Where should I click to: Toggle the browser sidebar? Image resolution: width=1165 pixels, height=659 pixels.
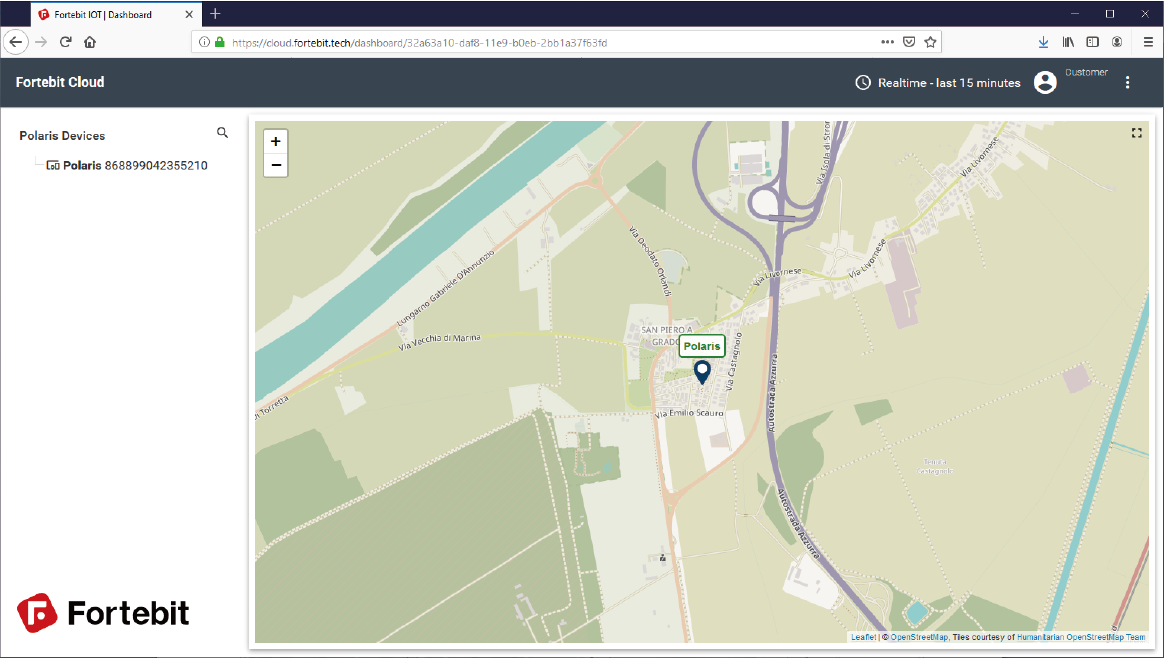[1092, 42]
